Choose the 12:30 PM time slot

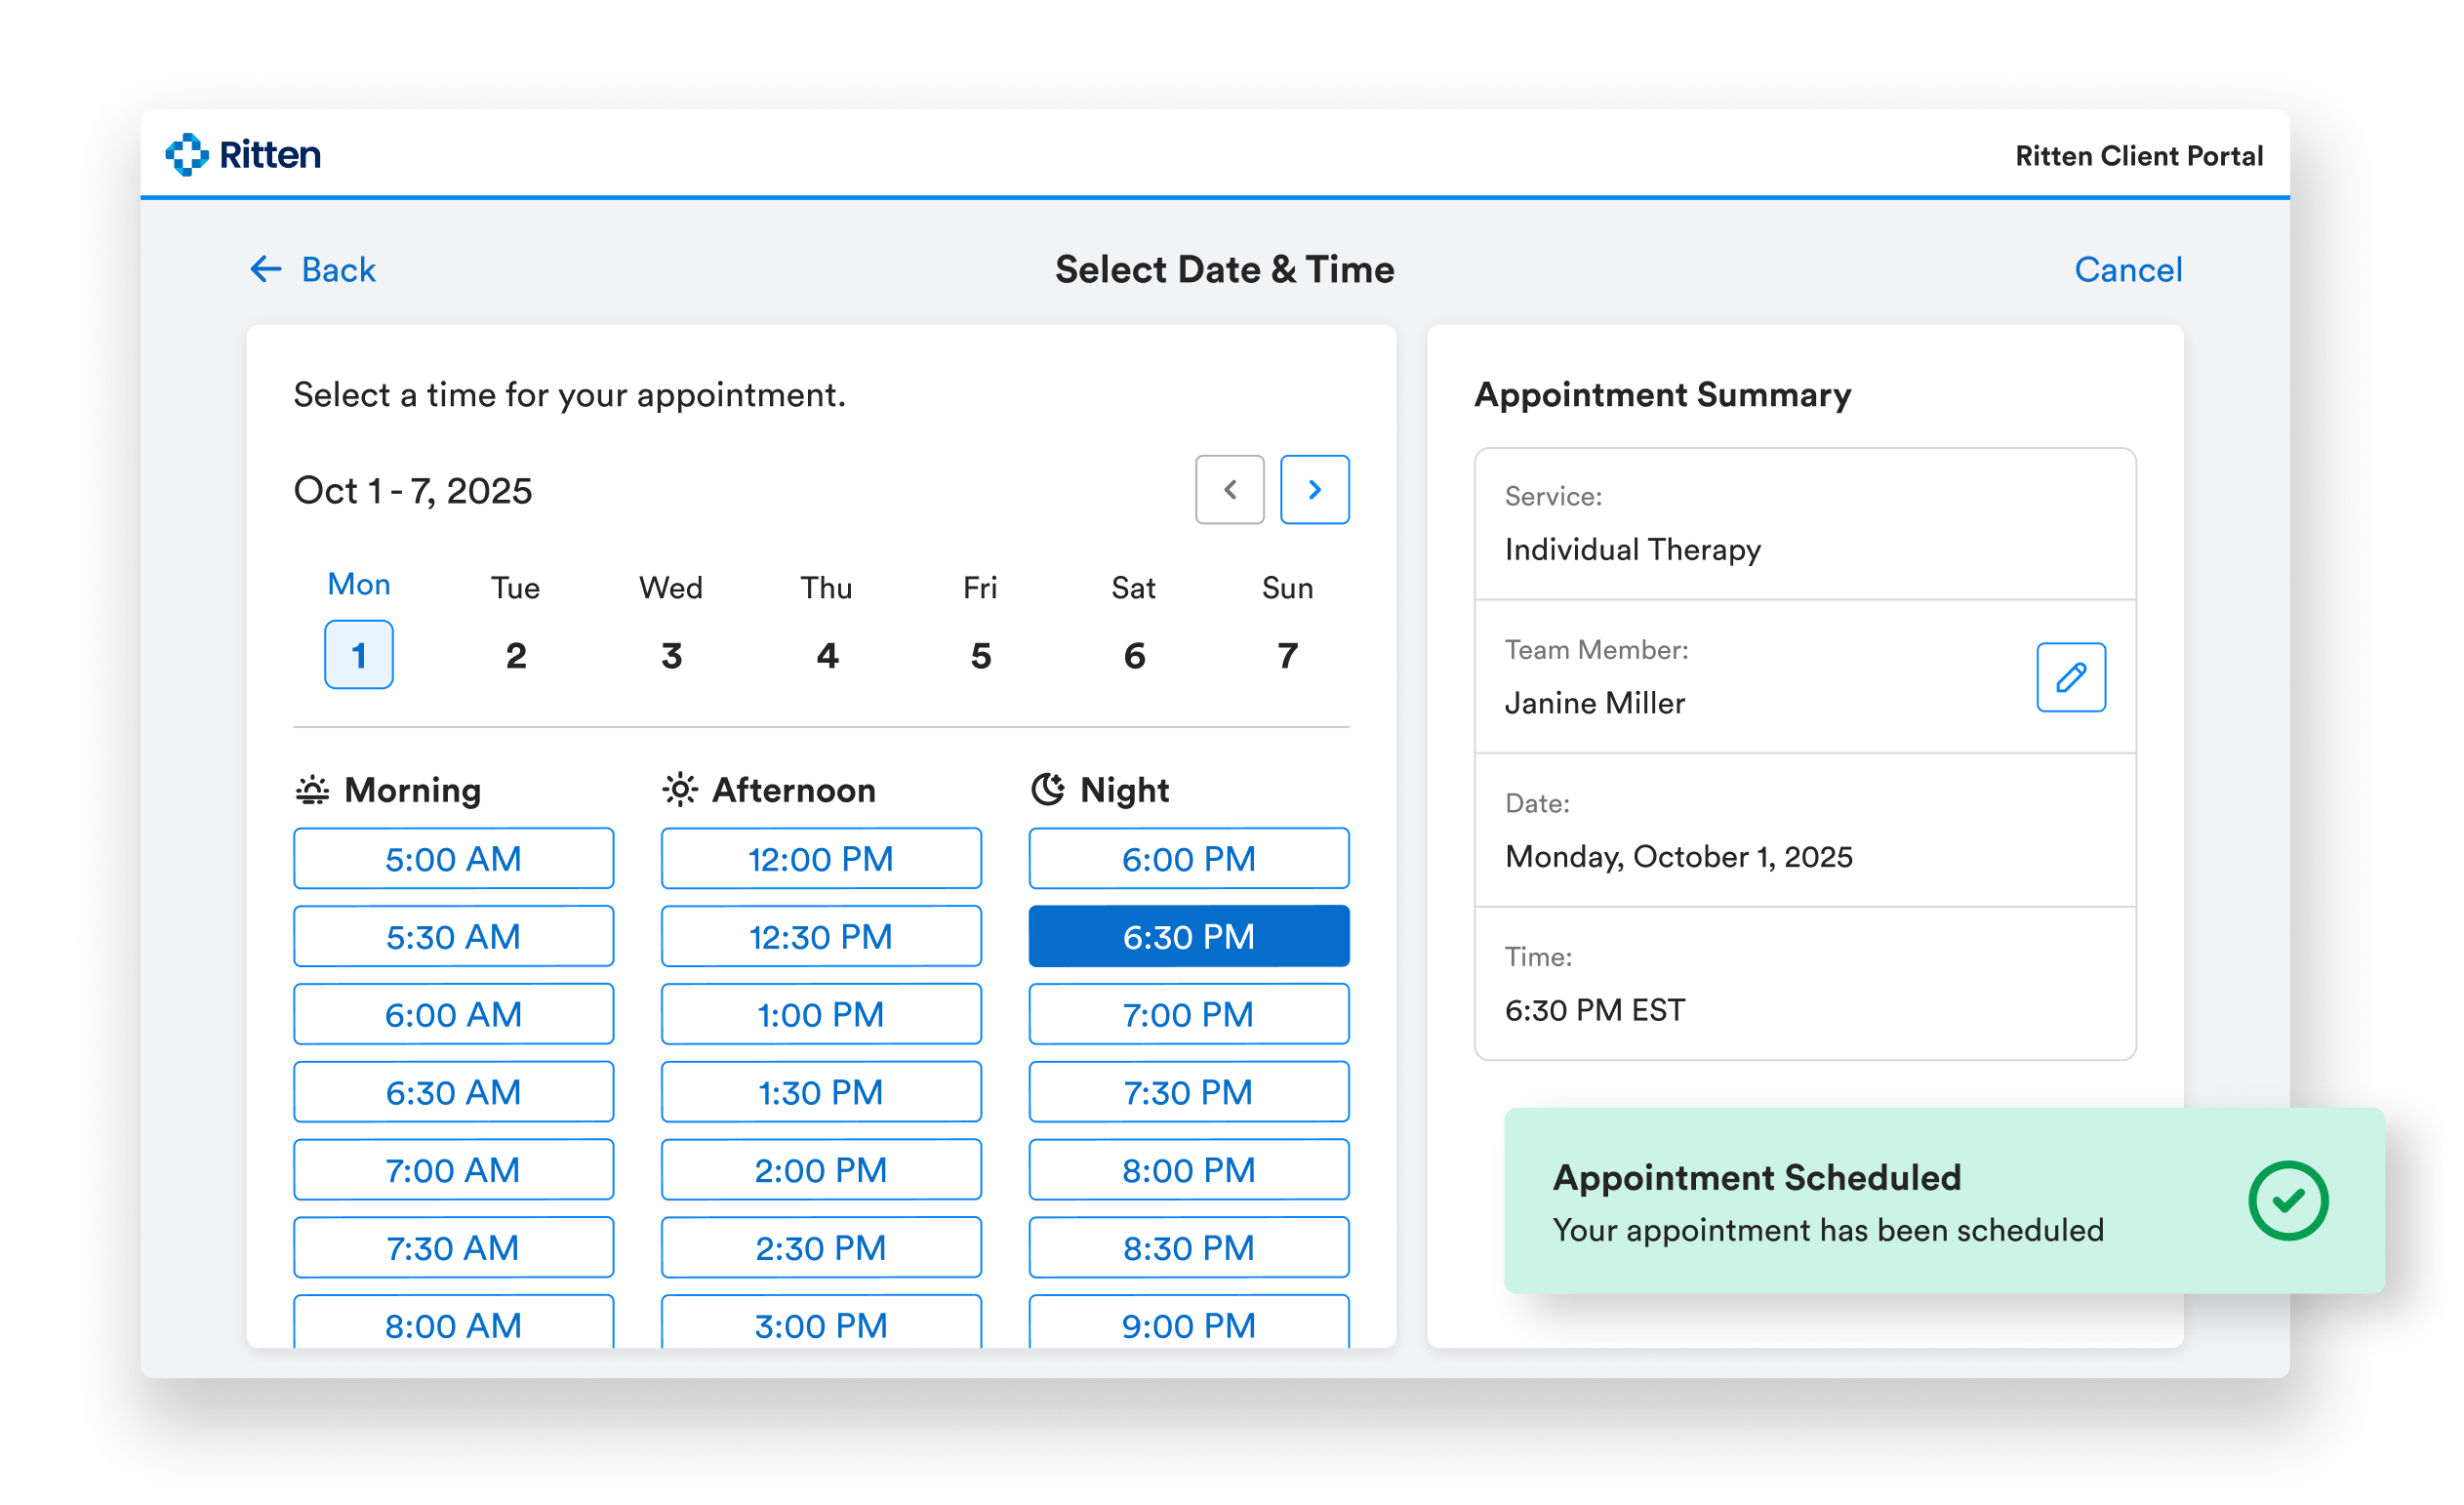pyautogui.click(x=820, y=936)
